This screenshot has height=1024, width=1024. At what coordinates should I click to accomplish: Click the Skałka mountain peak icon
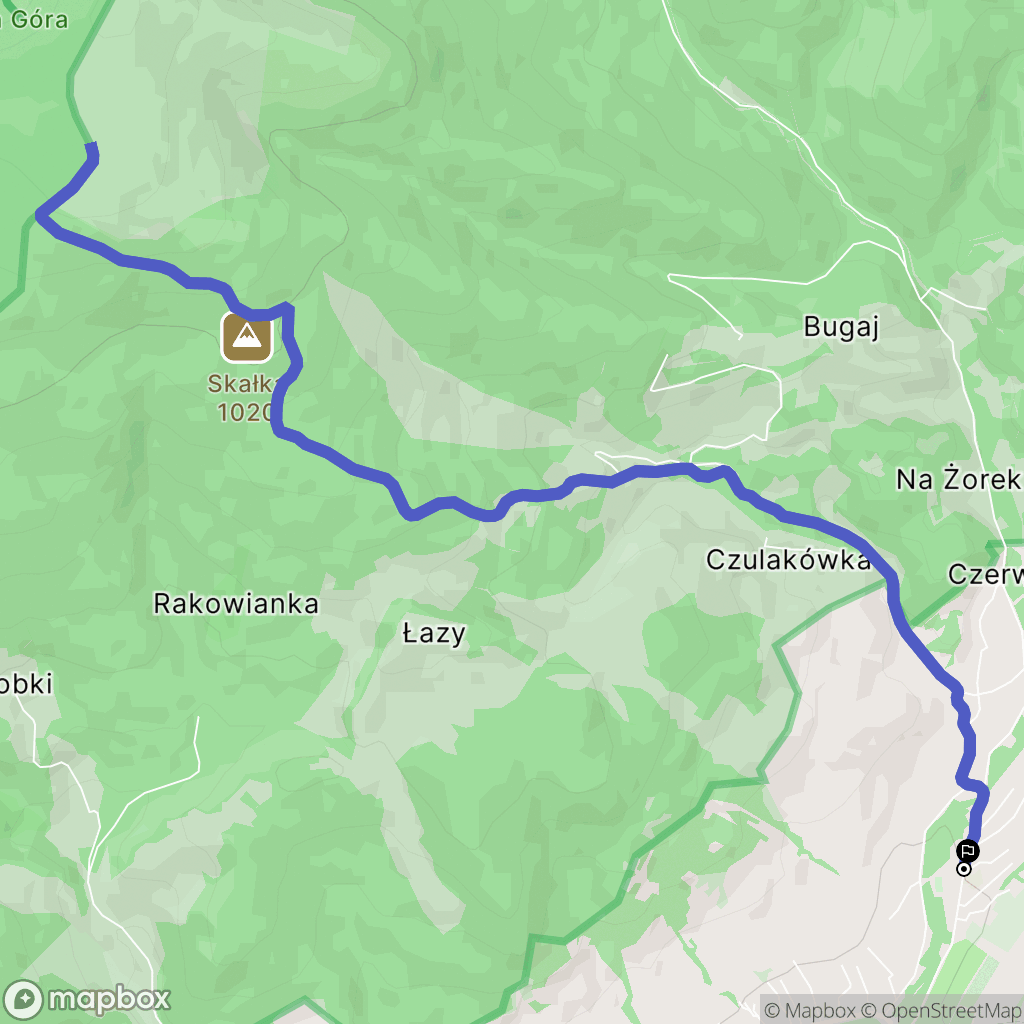[247, 337]
